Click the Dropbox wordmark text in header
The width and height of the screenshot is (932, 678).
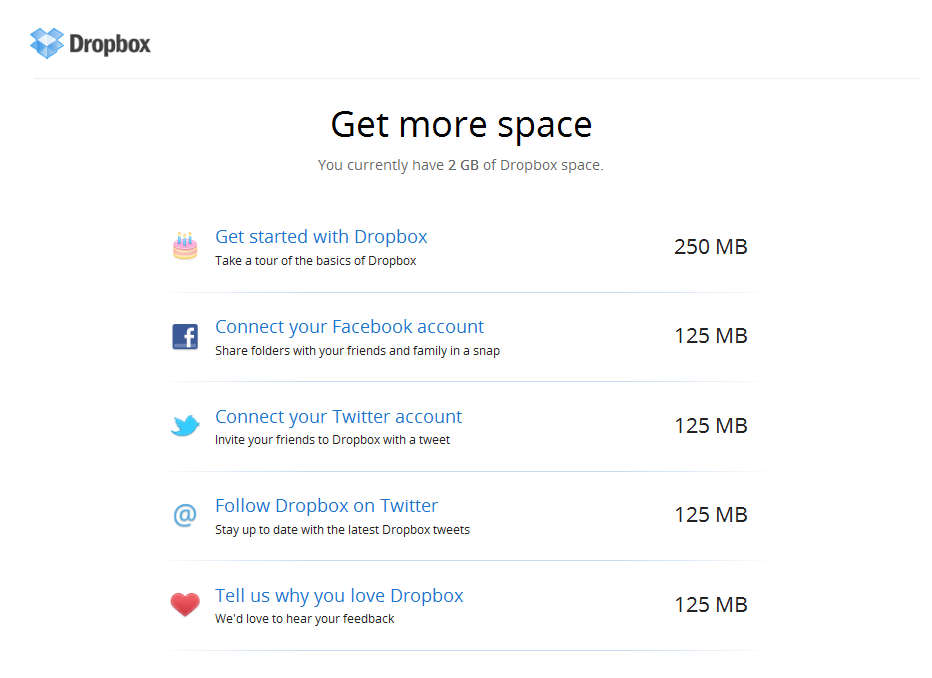(110, 44)
